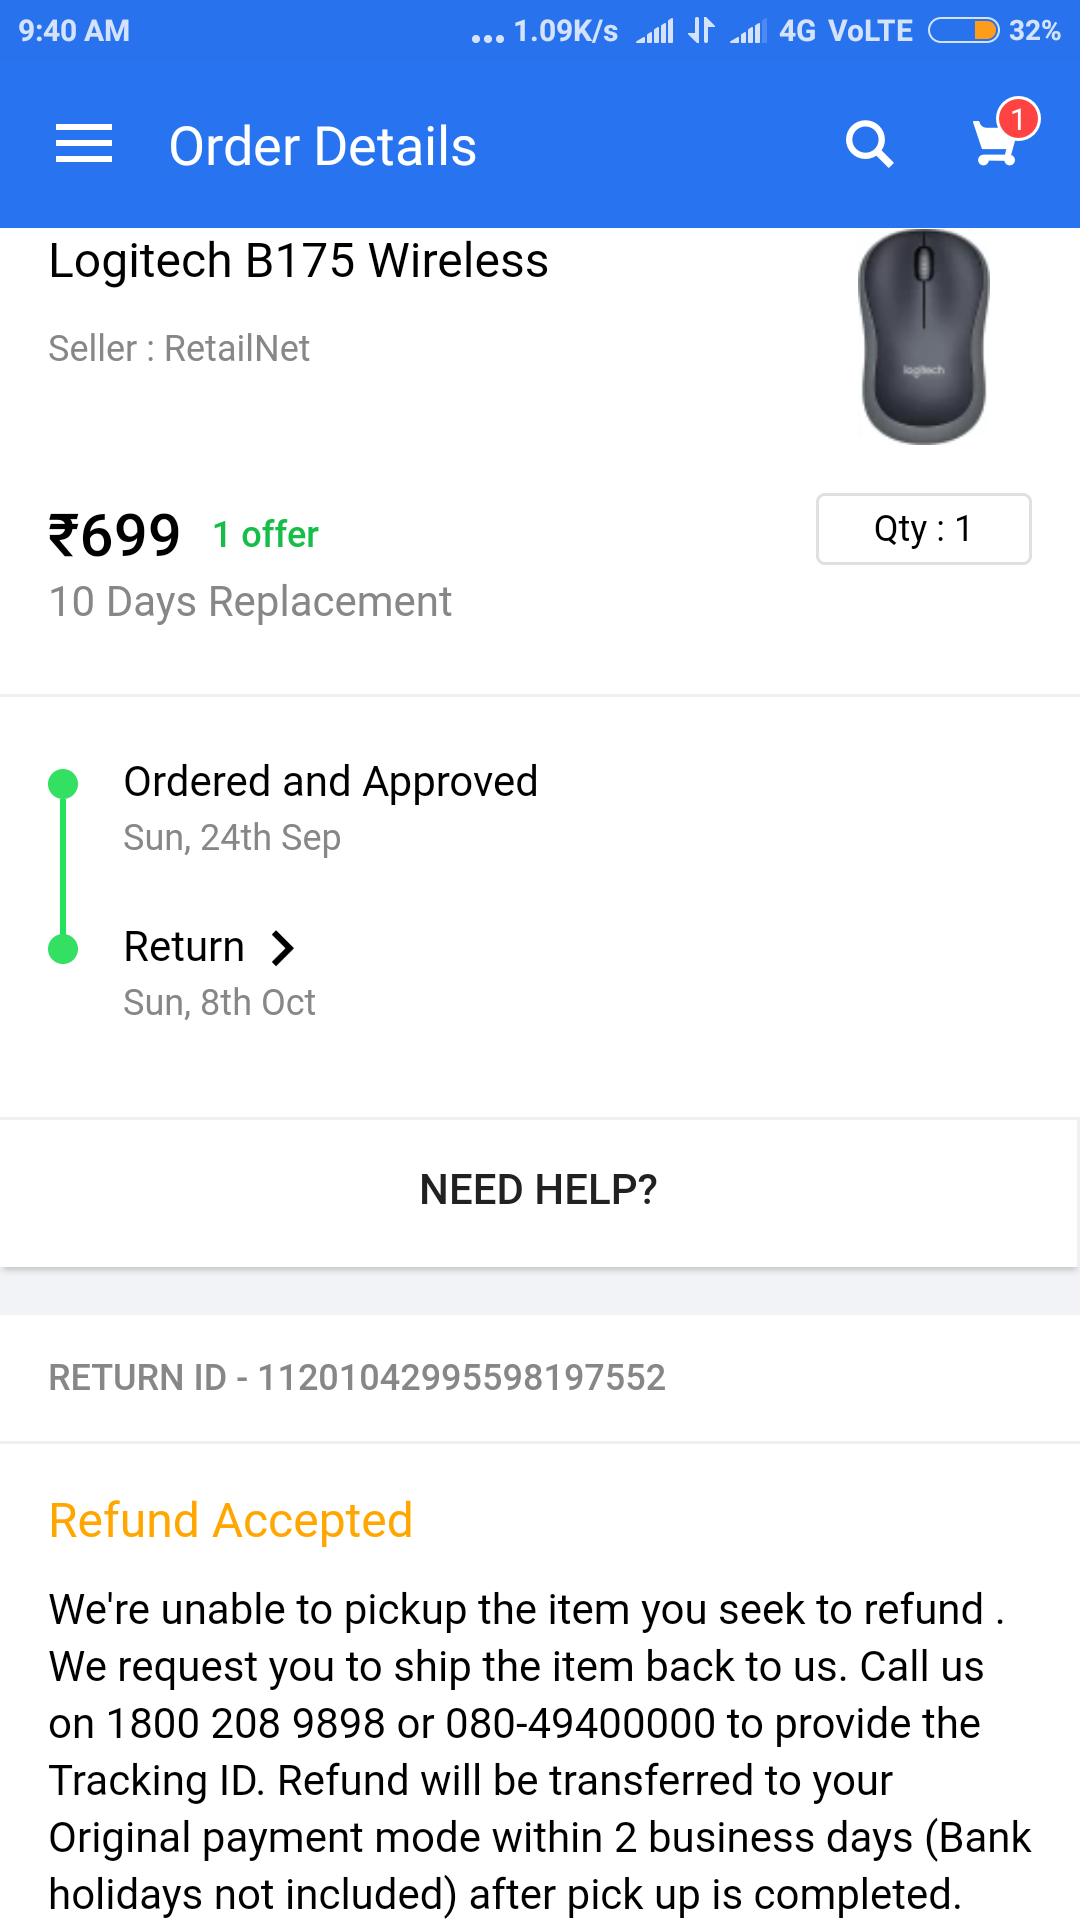
Task: Tap the Return ID number row
Action: (x=357, y=1378)
